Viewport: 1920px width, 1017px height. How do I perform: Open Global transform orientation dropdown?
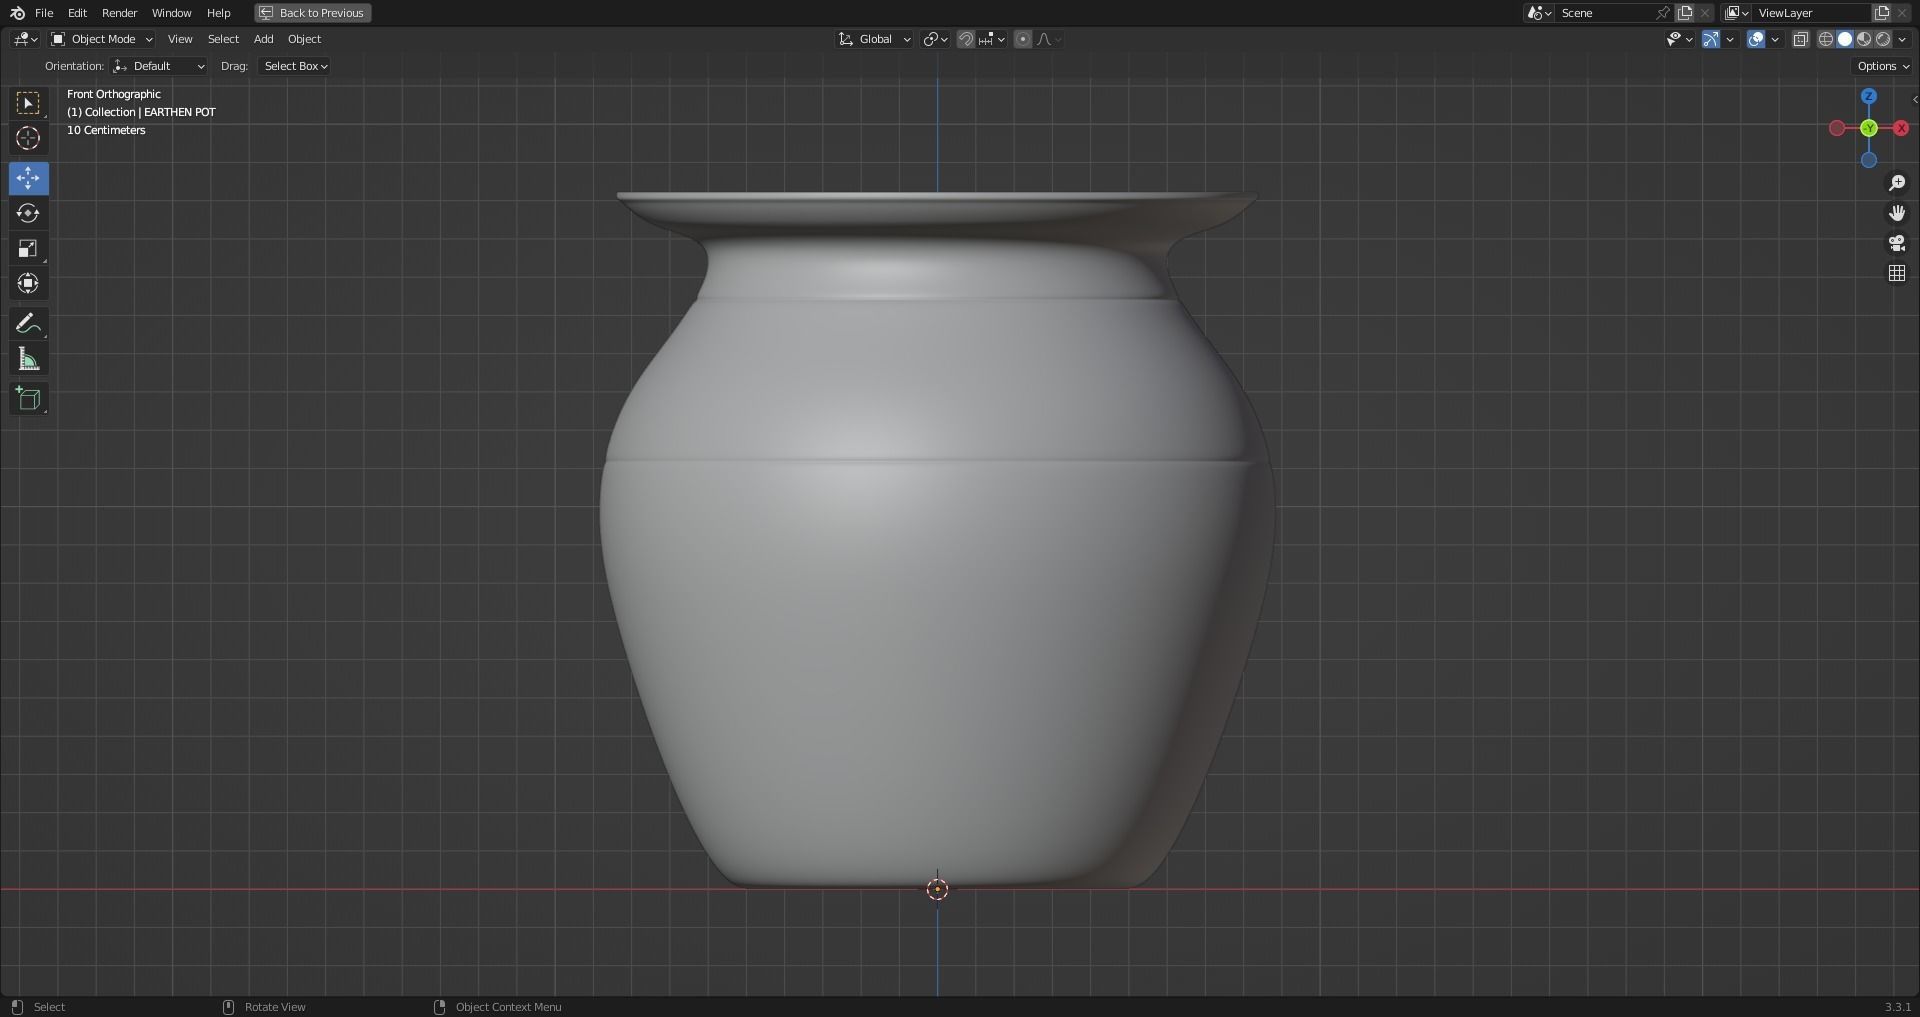click(x=875, y=39)
